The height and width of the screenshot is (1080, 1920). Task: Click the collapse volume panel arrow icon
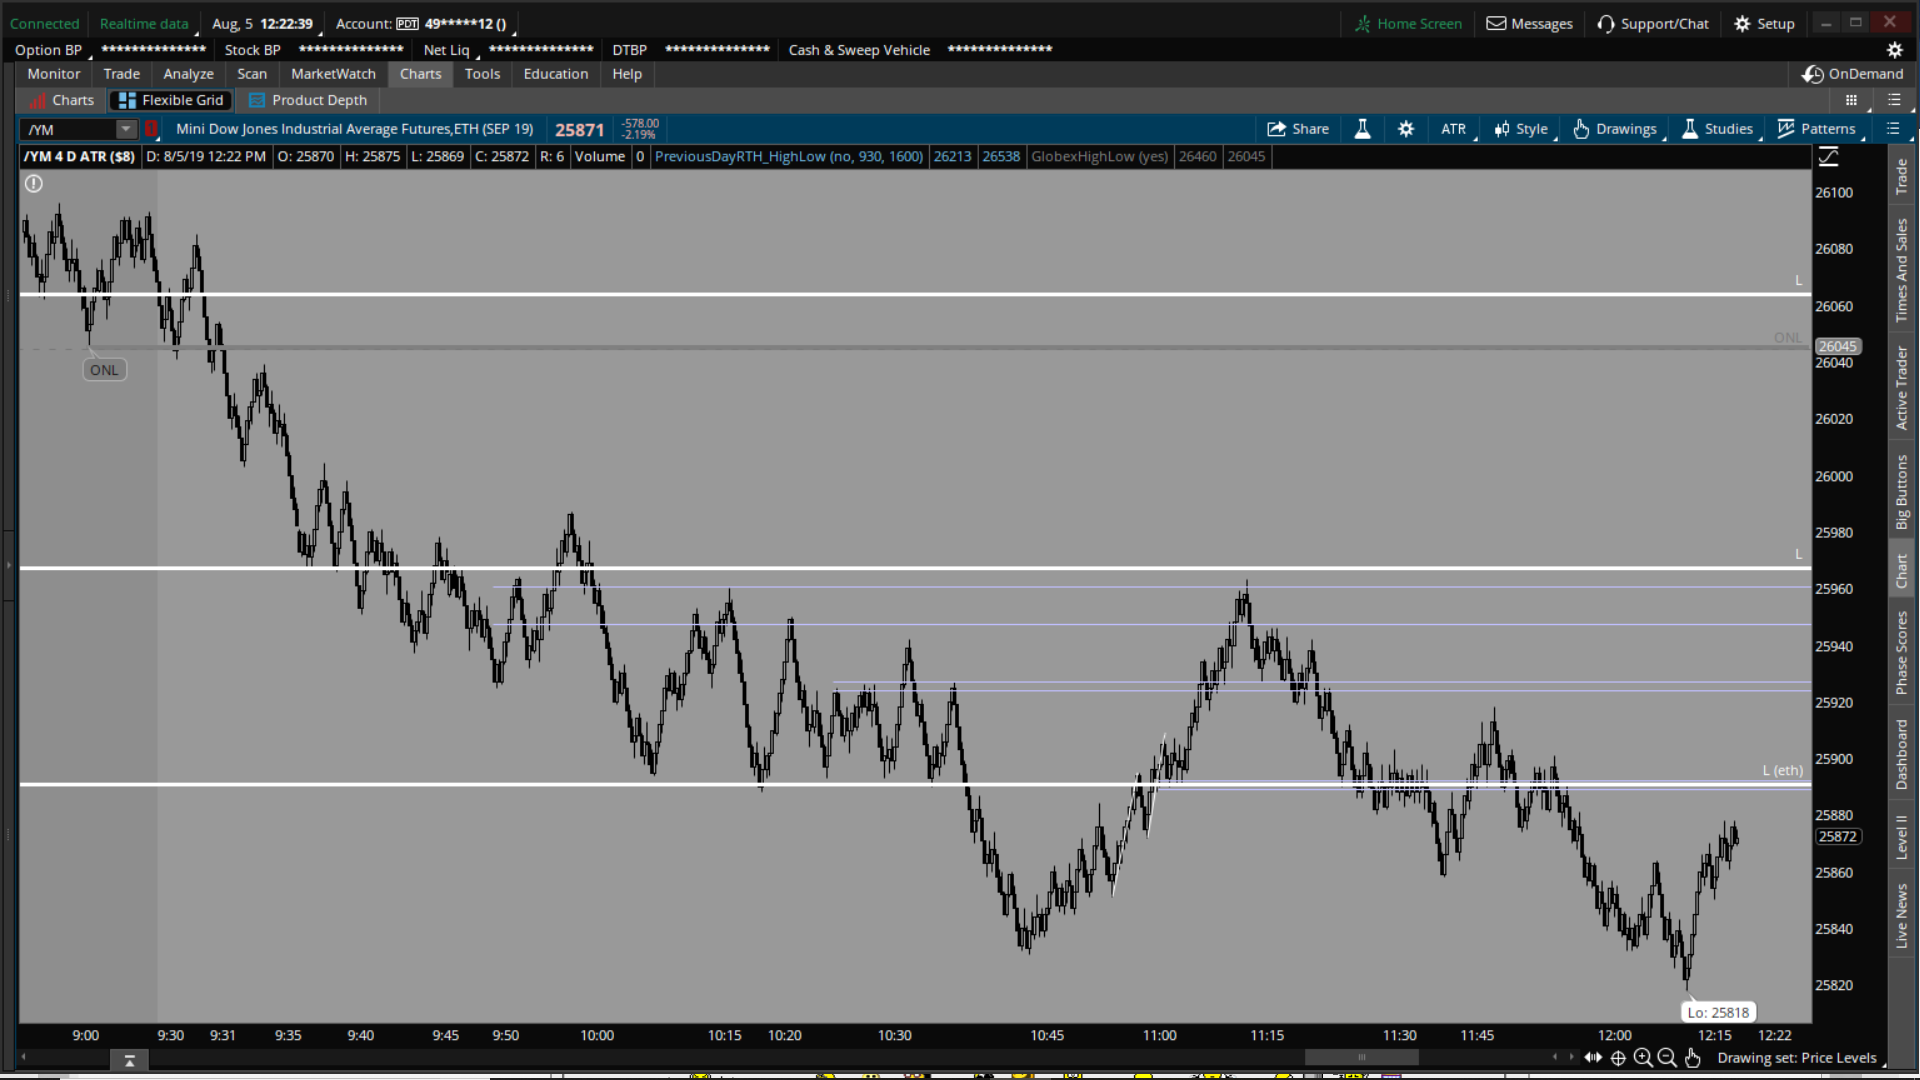click(129, 1061)
